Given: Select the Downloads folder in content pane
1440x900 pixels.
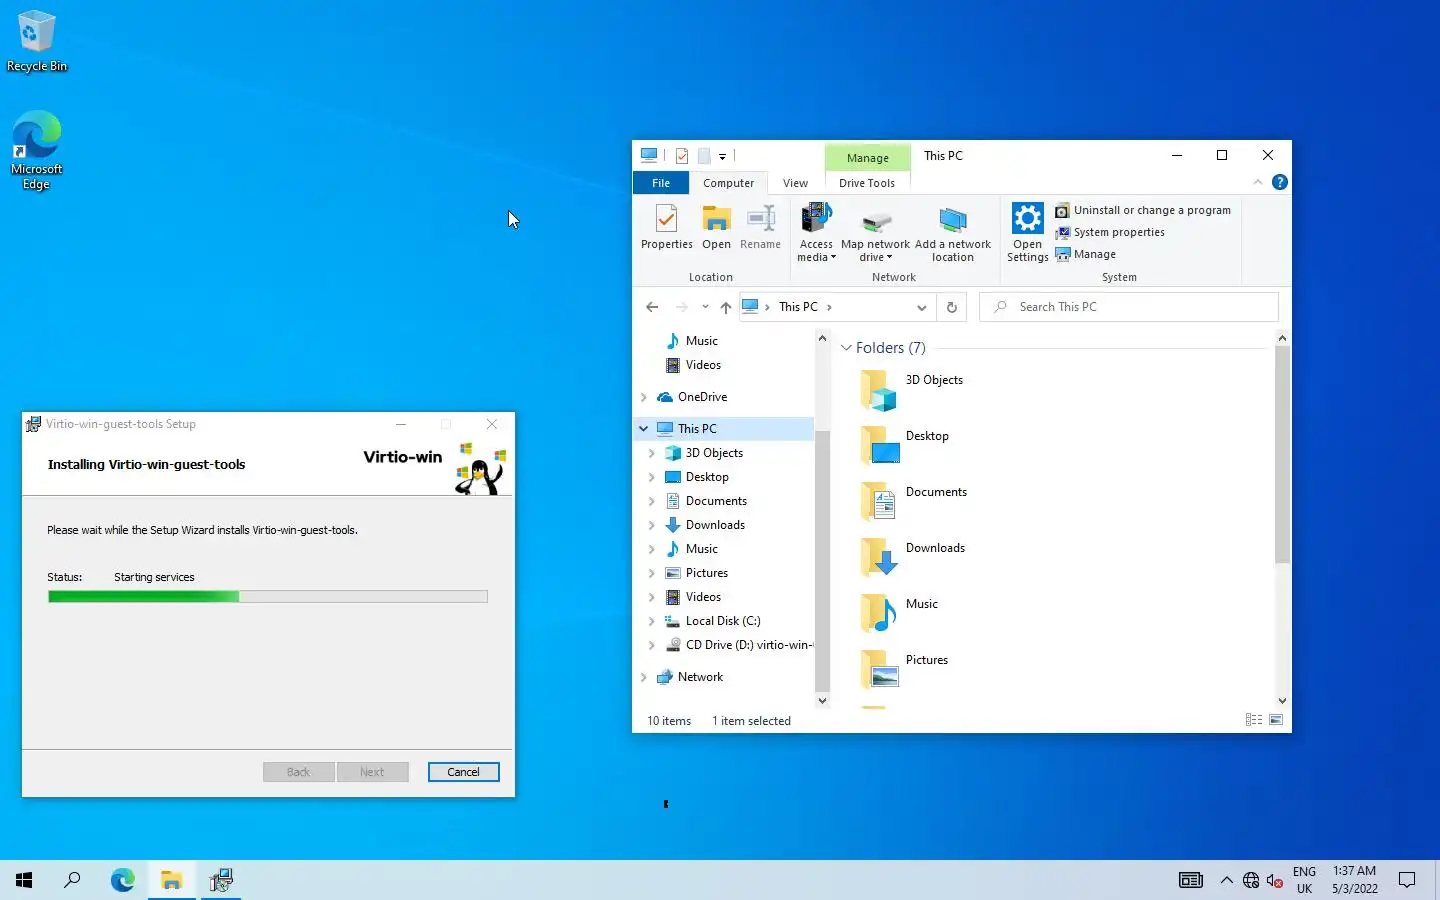Looking at the screenshot, I should click(913, 557).
